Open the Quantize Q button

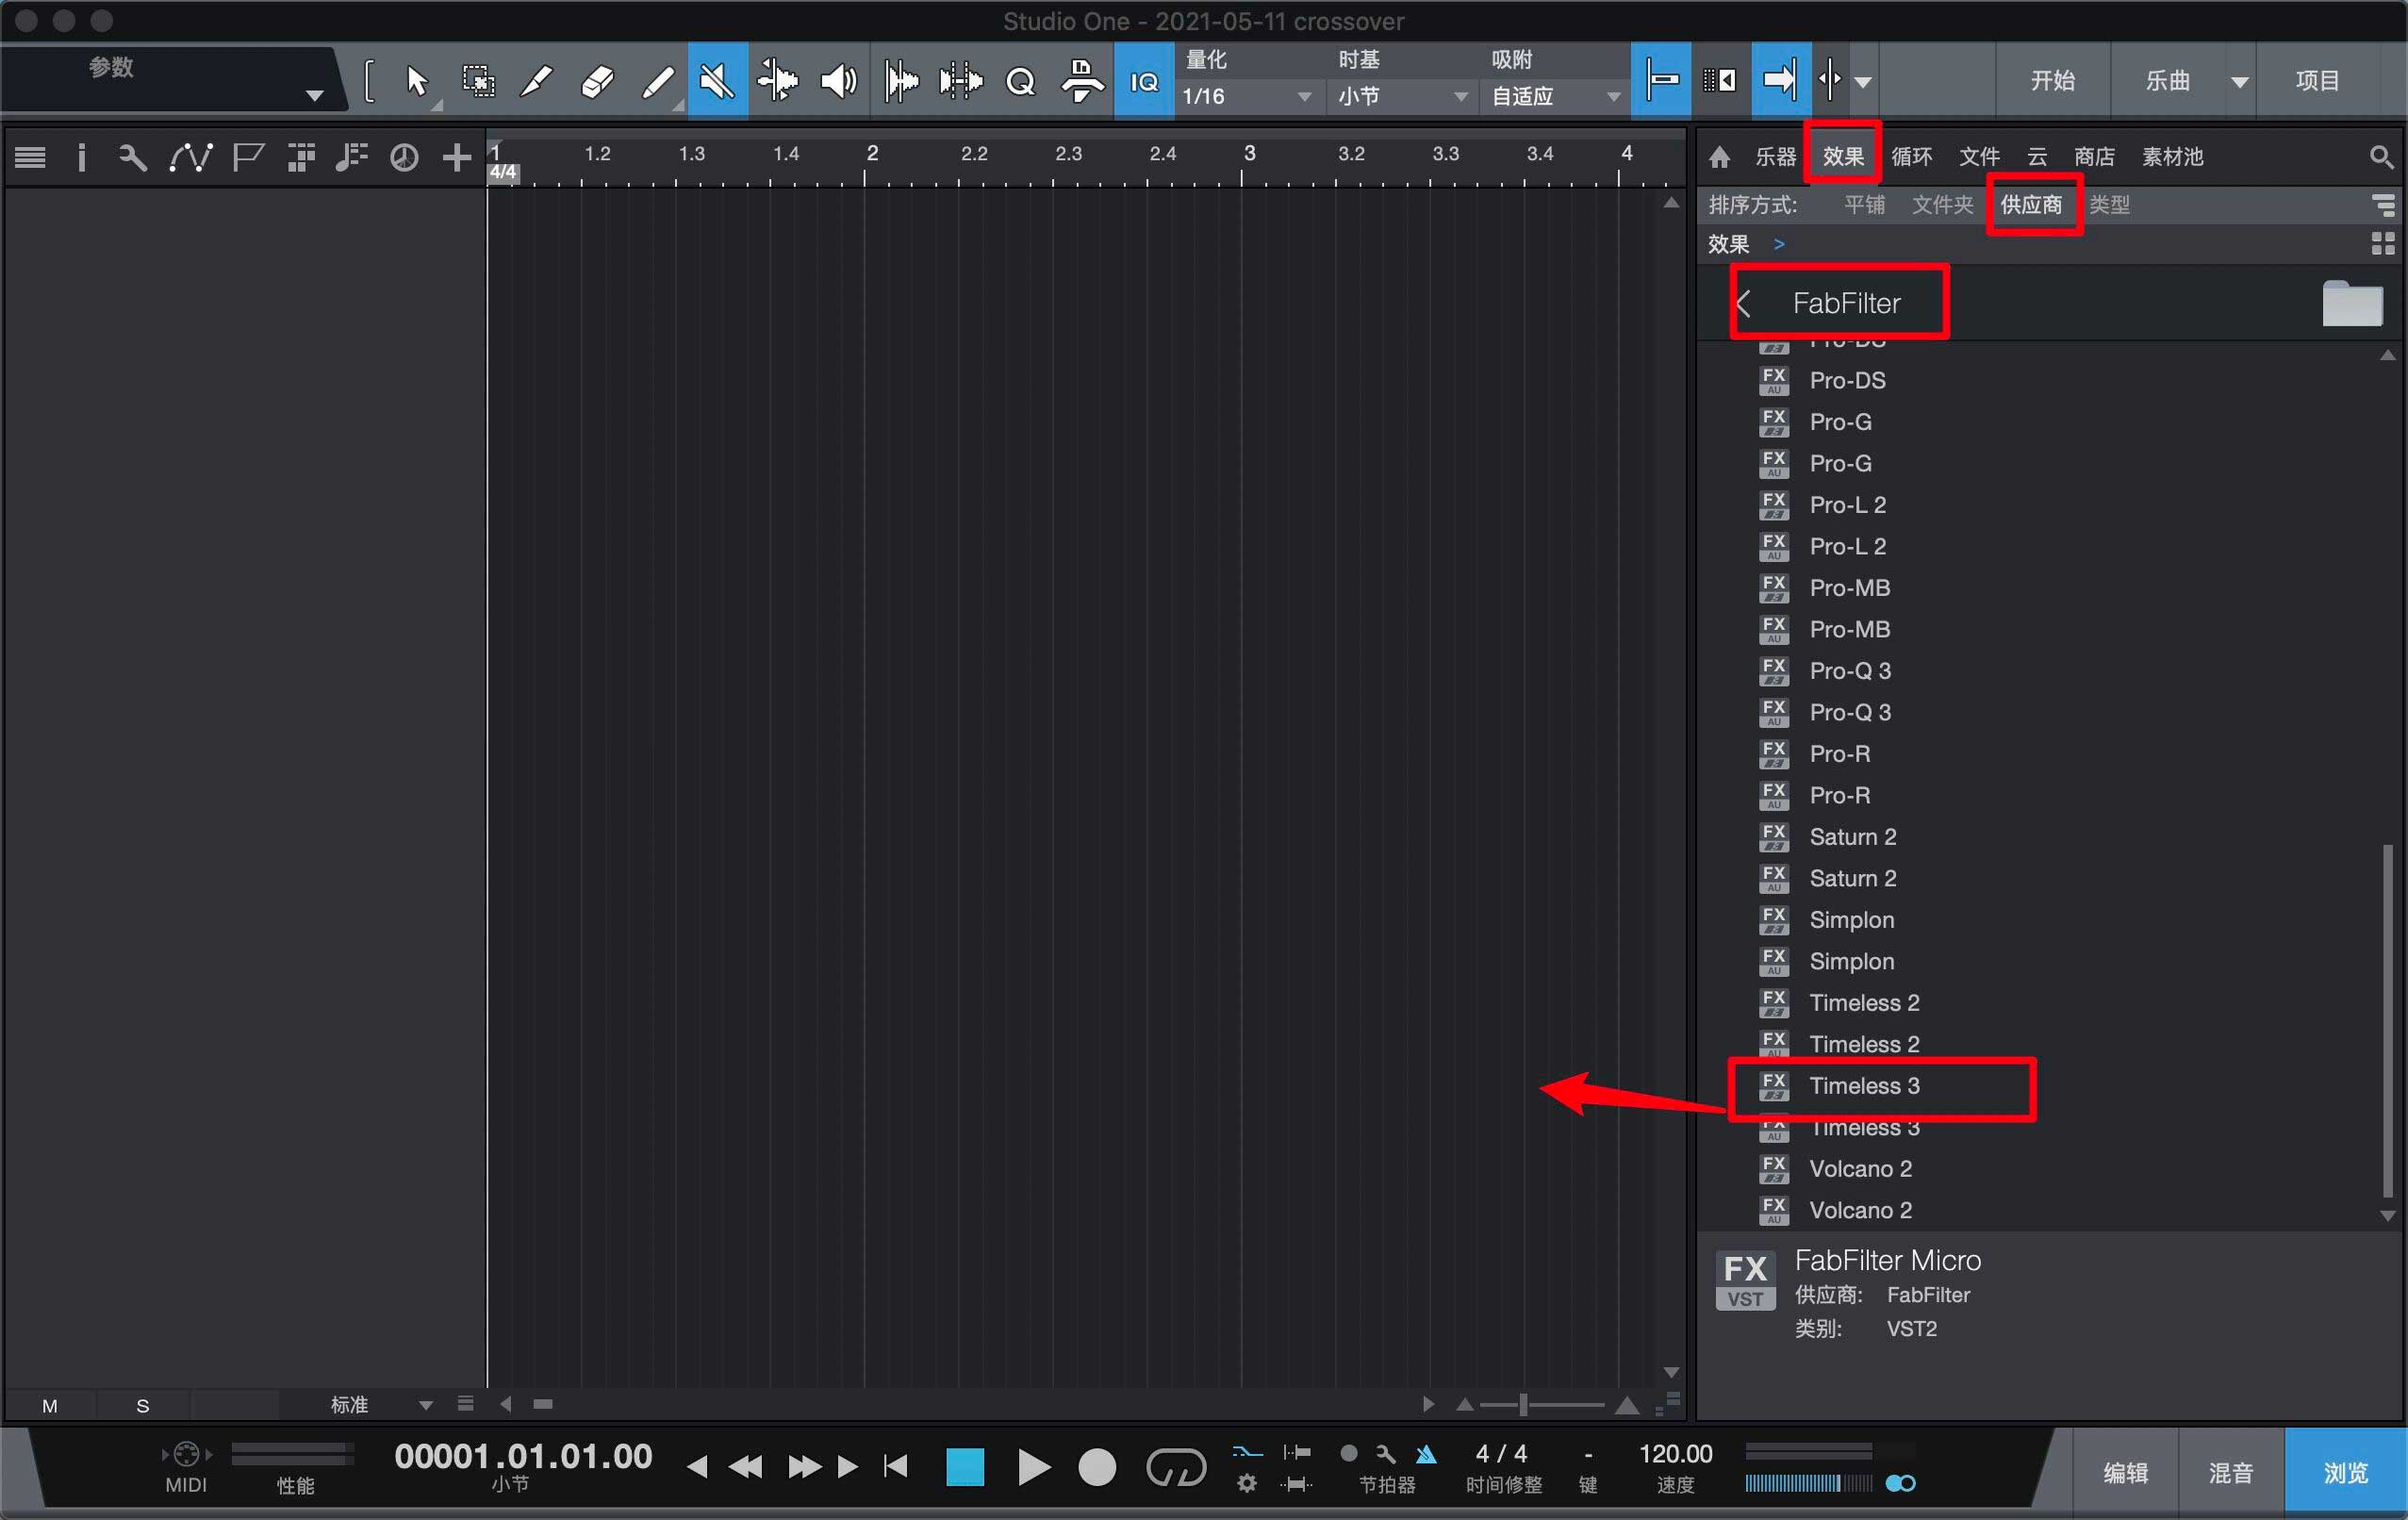tap(1020, 80)
